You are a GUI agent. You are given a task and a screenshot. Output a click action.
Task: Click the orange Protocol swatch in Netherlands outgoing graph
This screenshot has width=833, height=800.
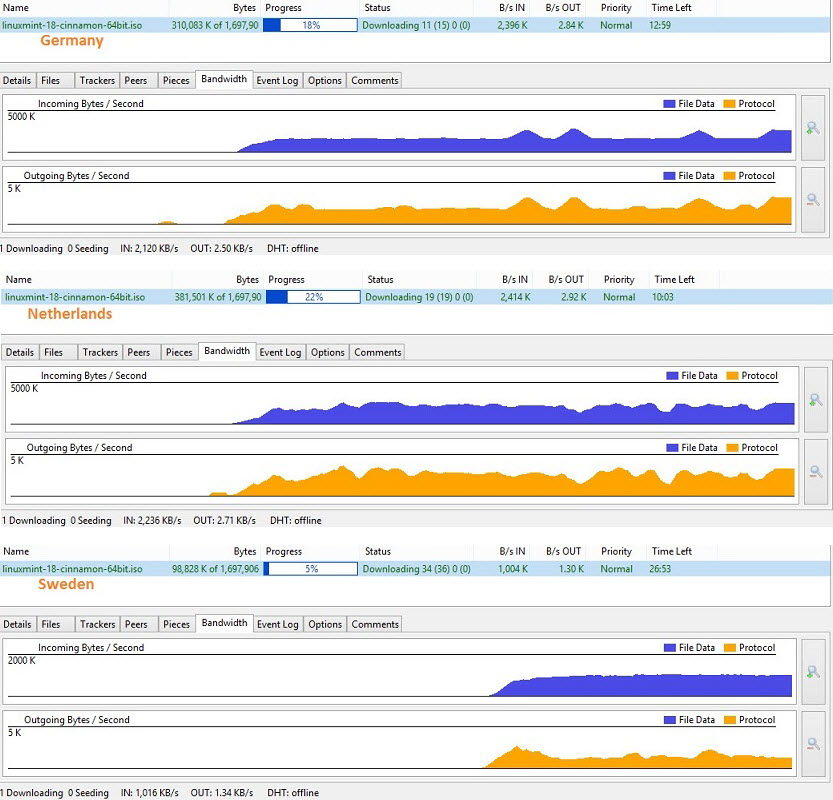[733, 448]
